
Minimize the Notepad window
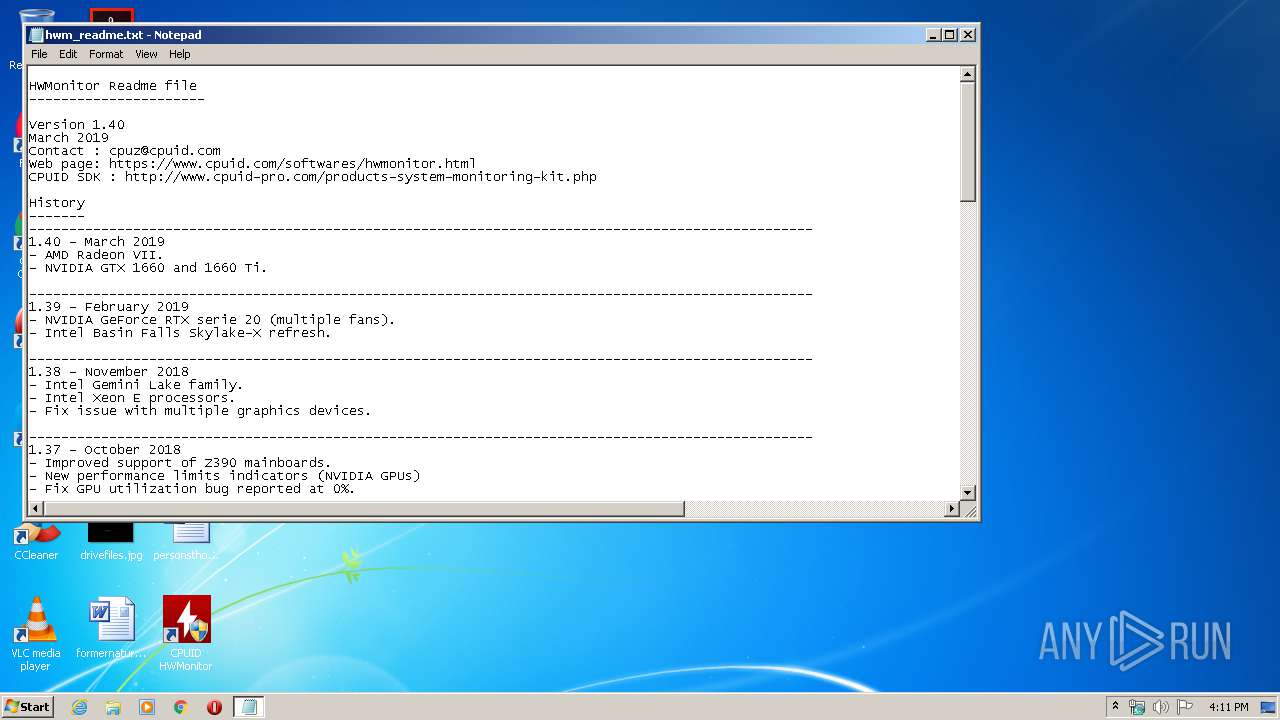tap(933, 34)
